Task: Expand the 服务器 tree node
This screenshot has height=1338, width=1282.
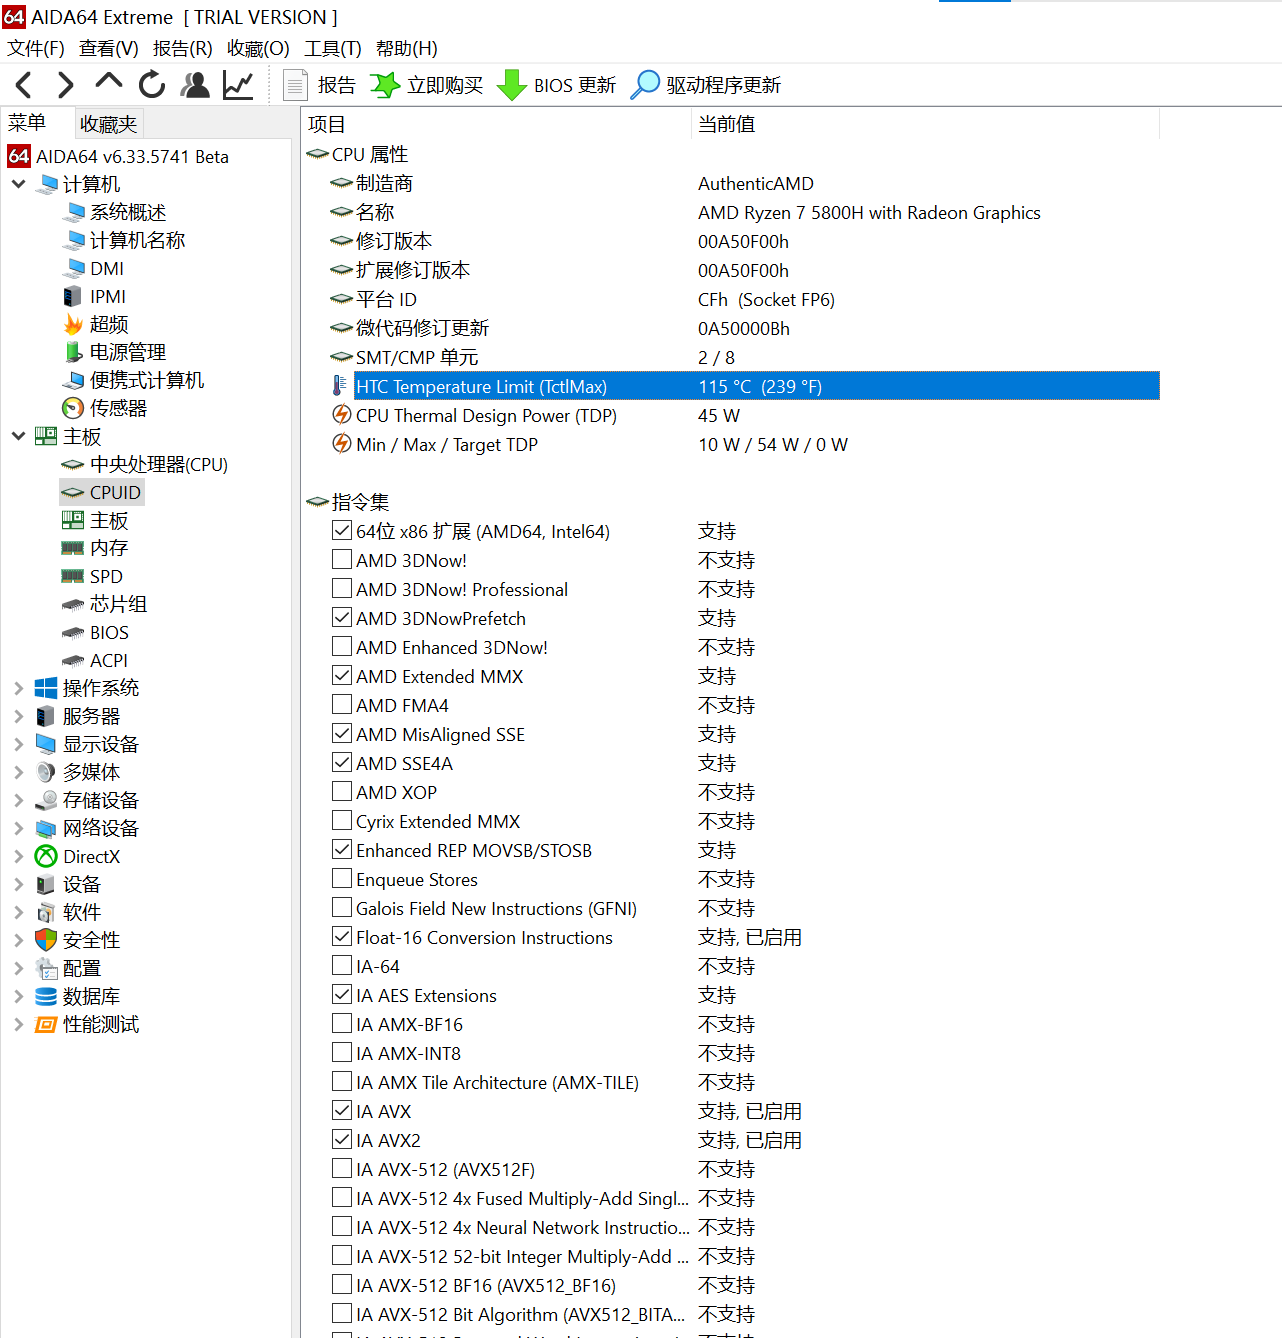Action: coord(18,716)
